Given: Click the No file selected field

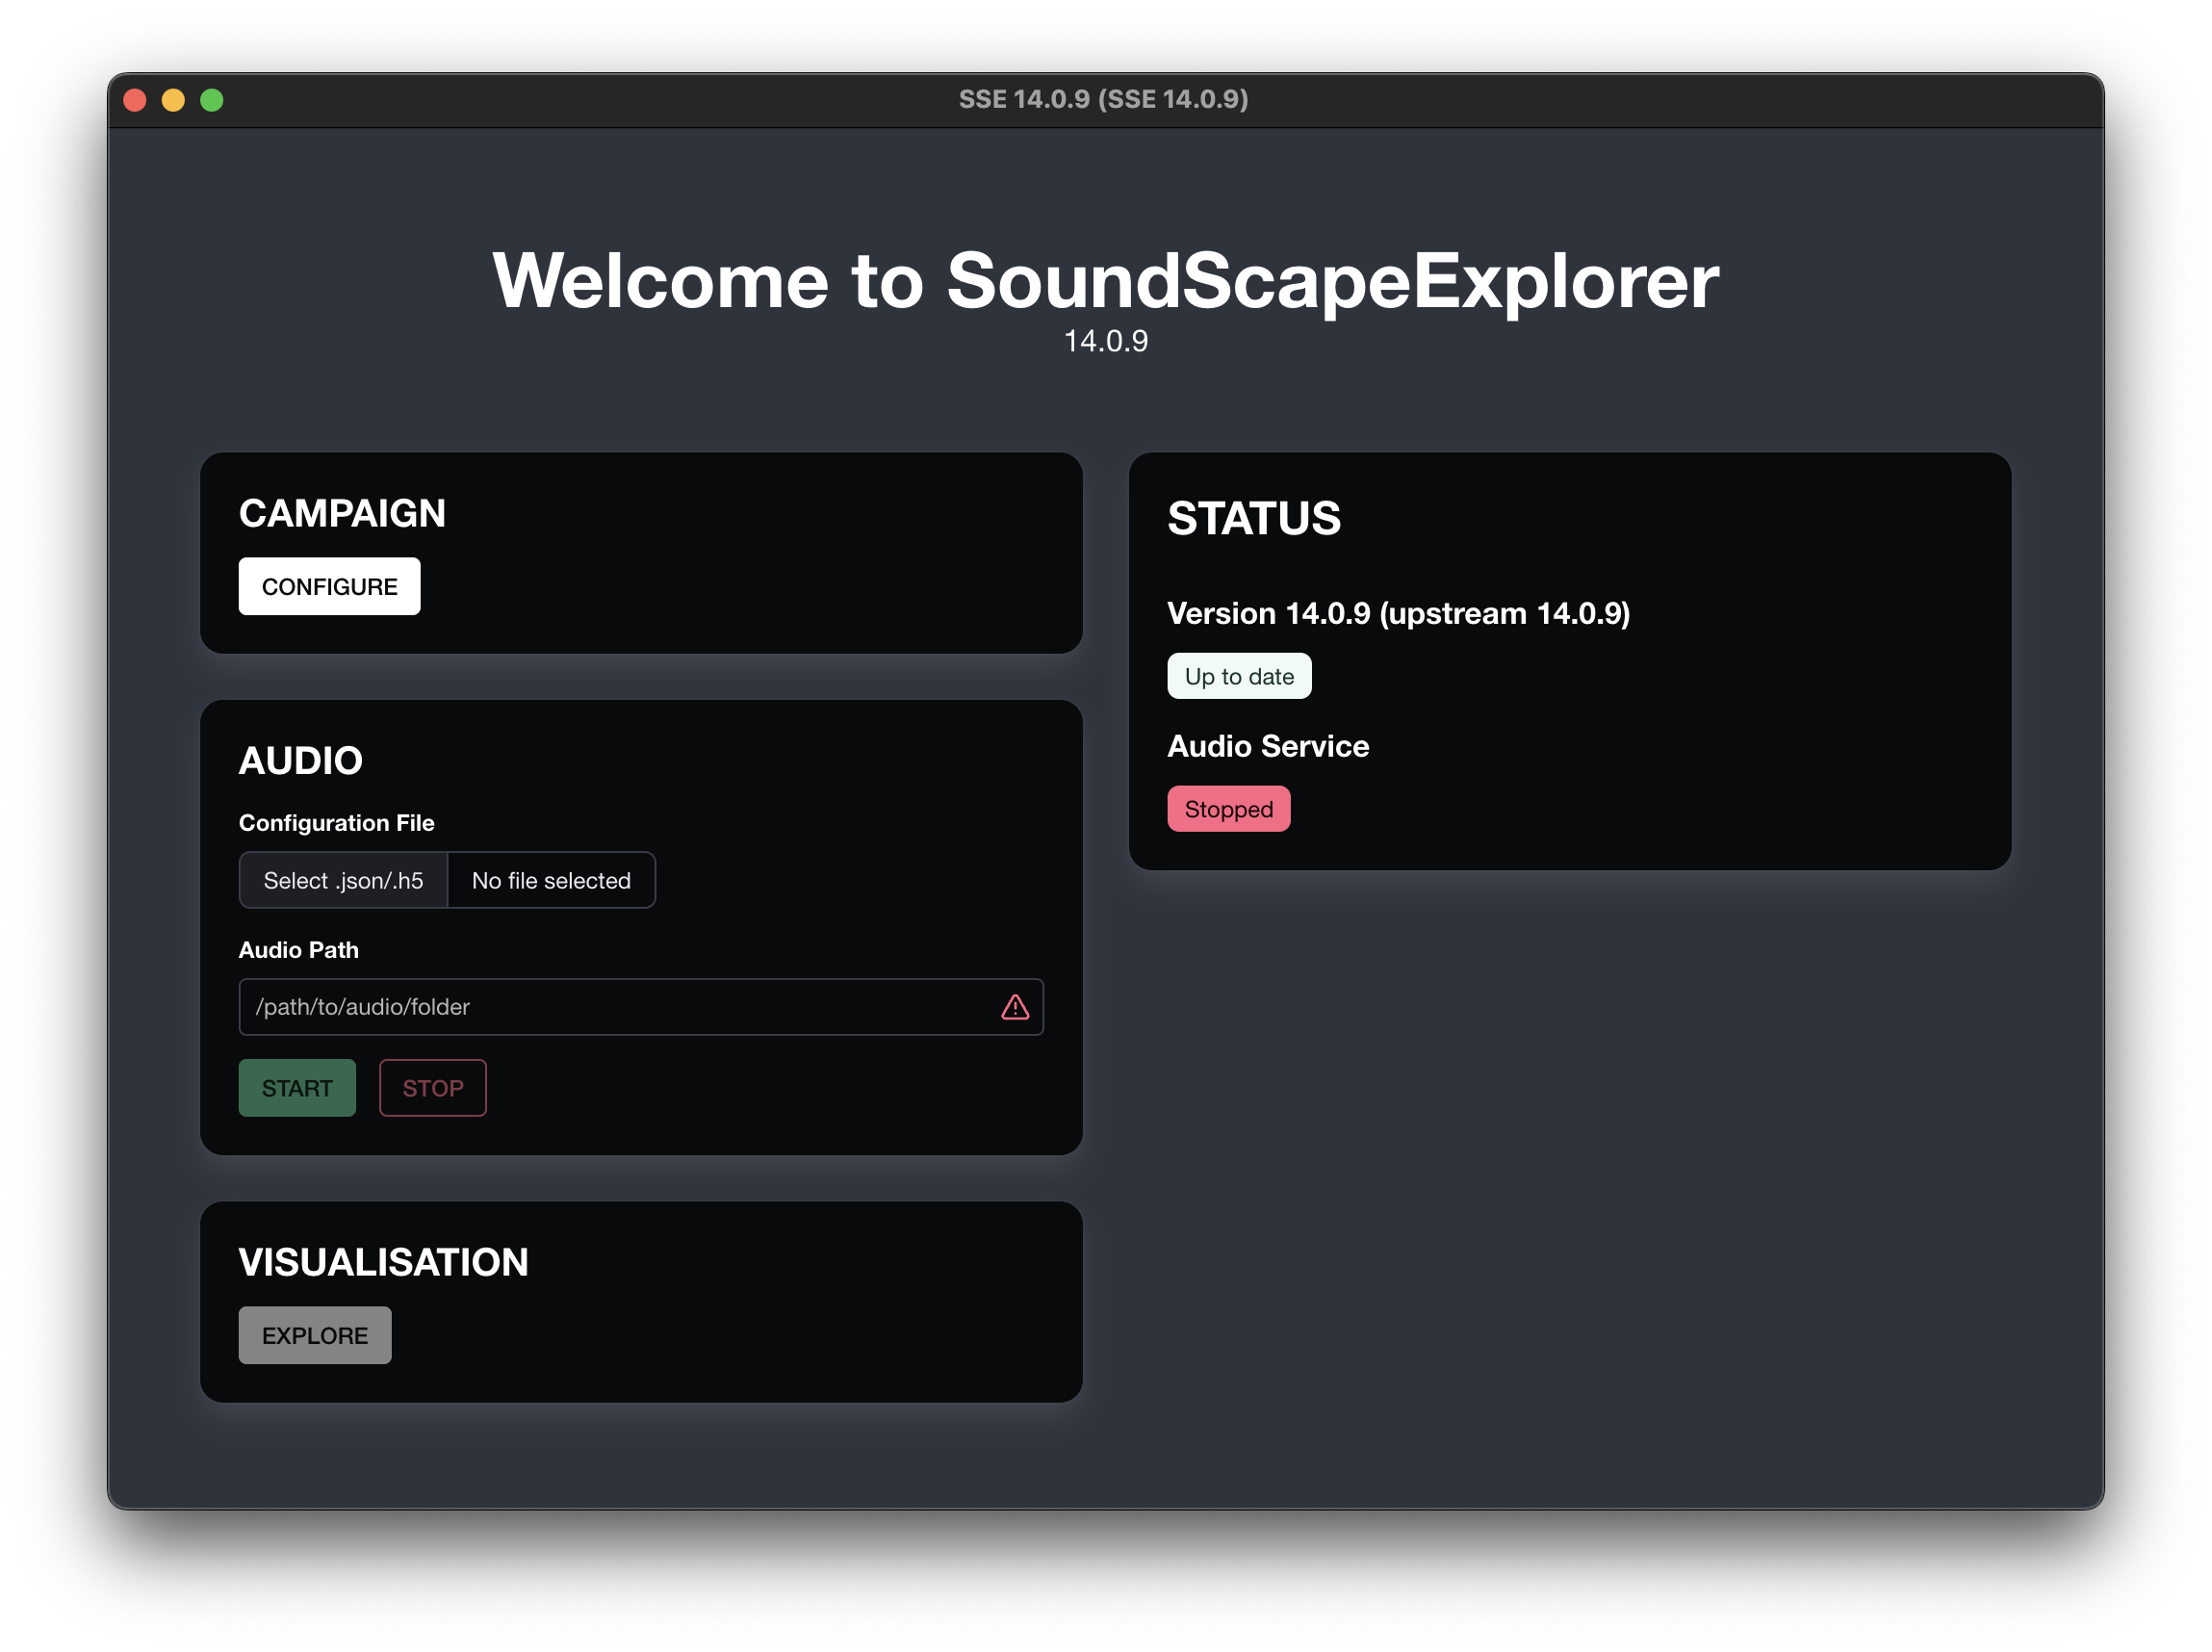Looking at the screenshot, I should [x=551, y=880].
